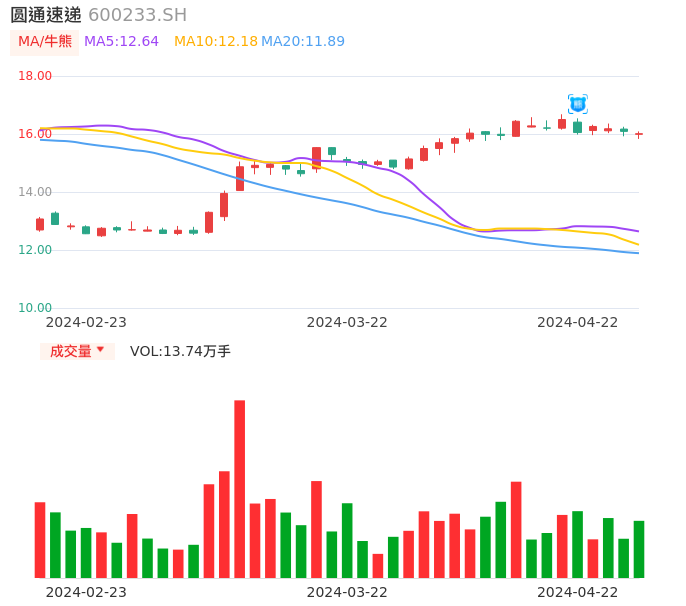Click the tallest red volume bar
Screen dimensions: 686x606
coord(240,488)
